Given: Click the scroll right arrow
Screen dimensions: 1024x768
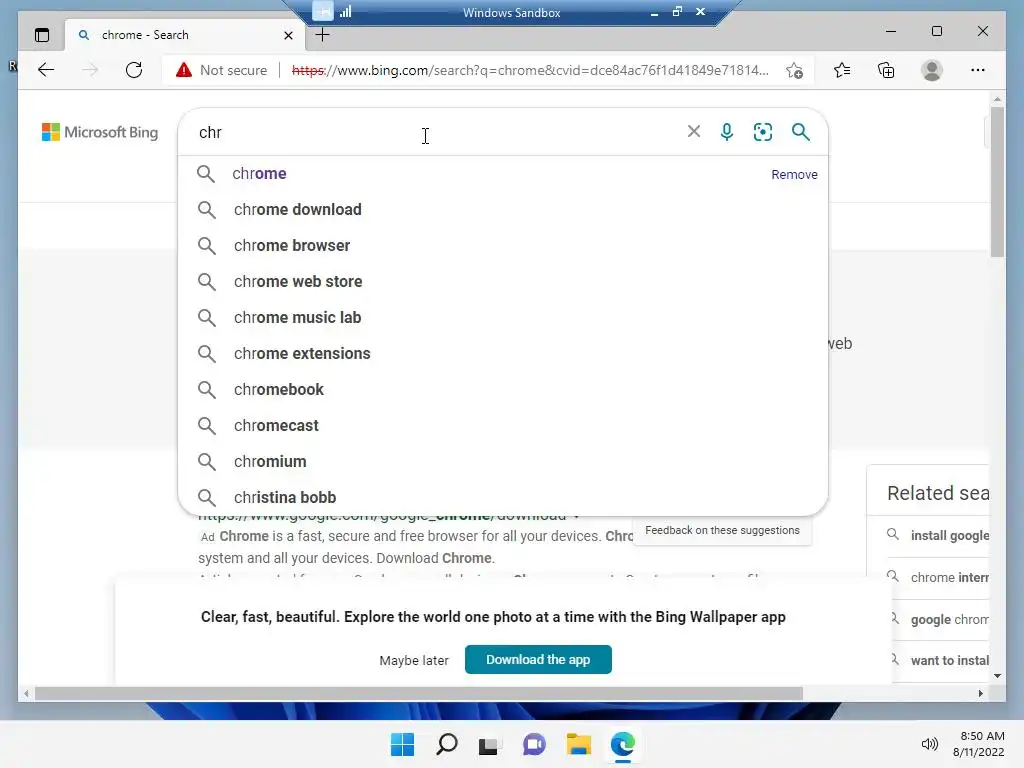Looking at the screenshot, I should click(981, 694).
